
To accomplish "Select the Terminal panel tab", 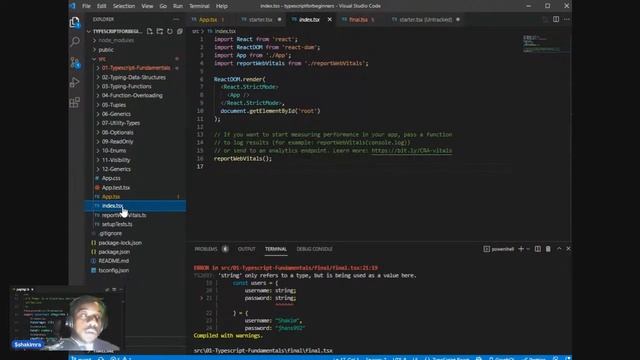I will (276, 249).
